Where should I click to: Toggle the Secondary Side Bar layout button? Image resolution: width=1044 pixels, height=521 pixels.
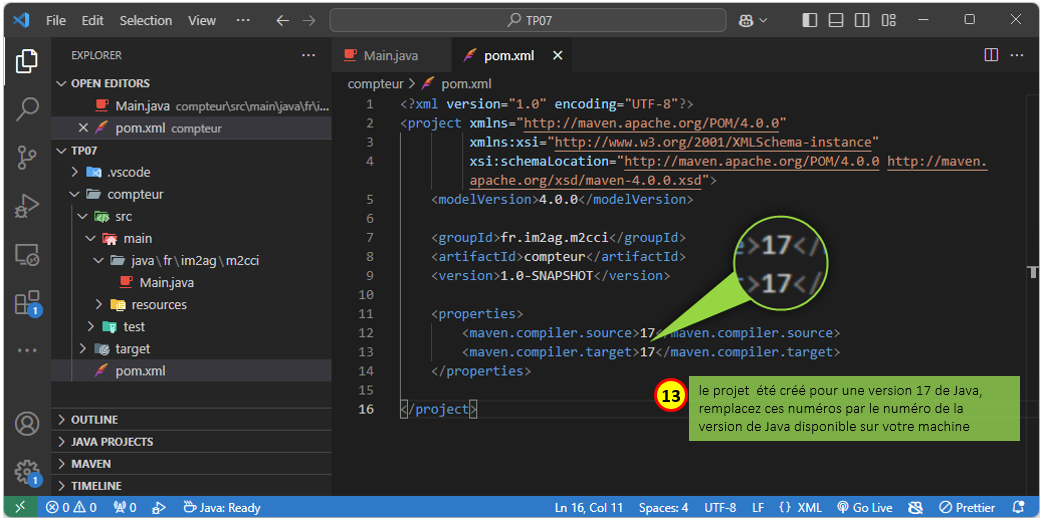(862, 20)
